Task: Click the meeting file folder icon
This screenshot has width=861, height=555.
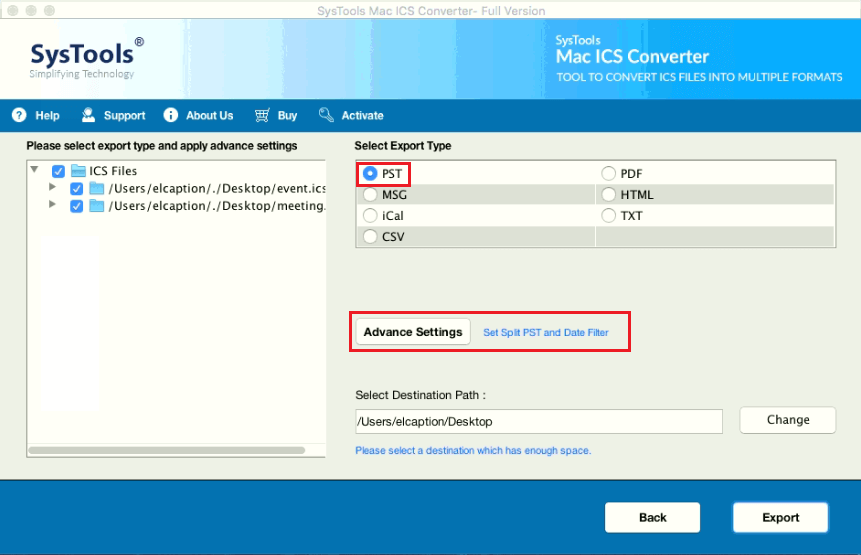Action: click(x=97, y=206)
